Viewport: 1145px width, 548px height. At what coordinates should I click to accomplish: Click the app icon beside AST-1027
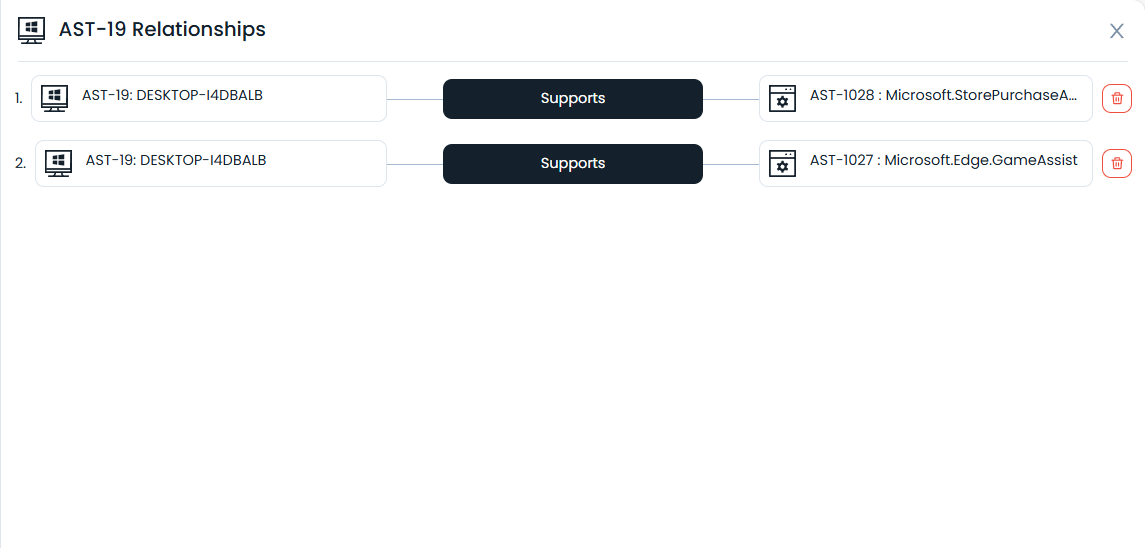pos(782,163)
